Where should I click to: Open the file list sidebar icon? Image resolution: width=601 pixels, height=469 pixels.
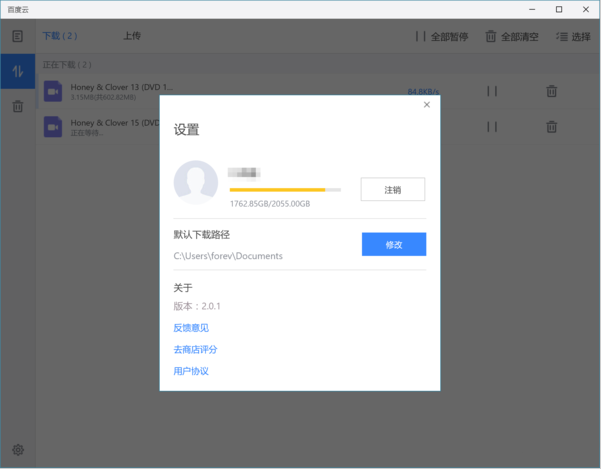[x=18, y=36]
